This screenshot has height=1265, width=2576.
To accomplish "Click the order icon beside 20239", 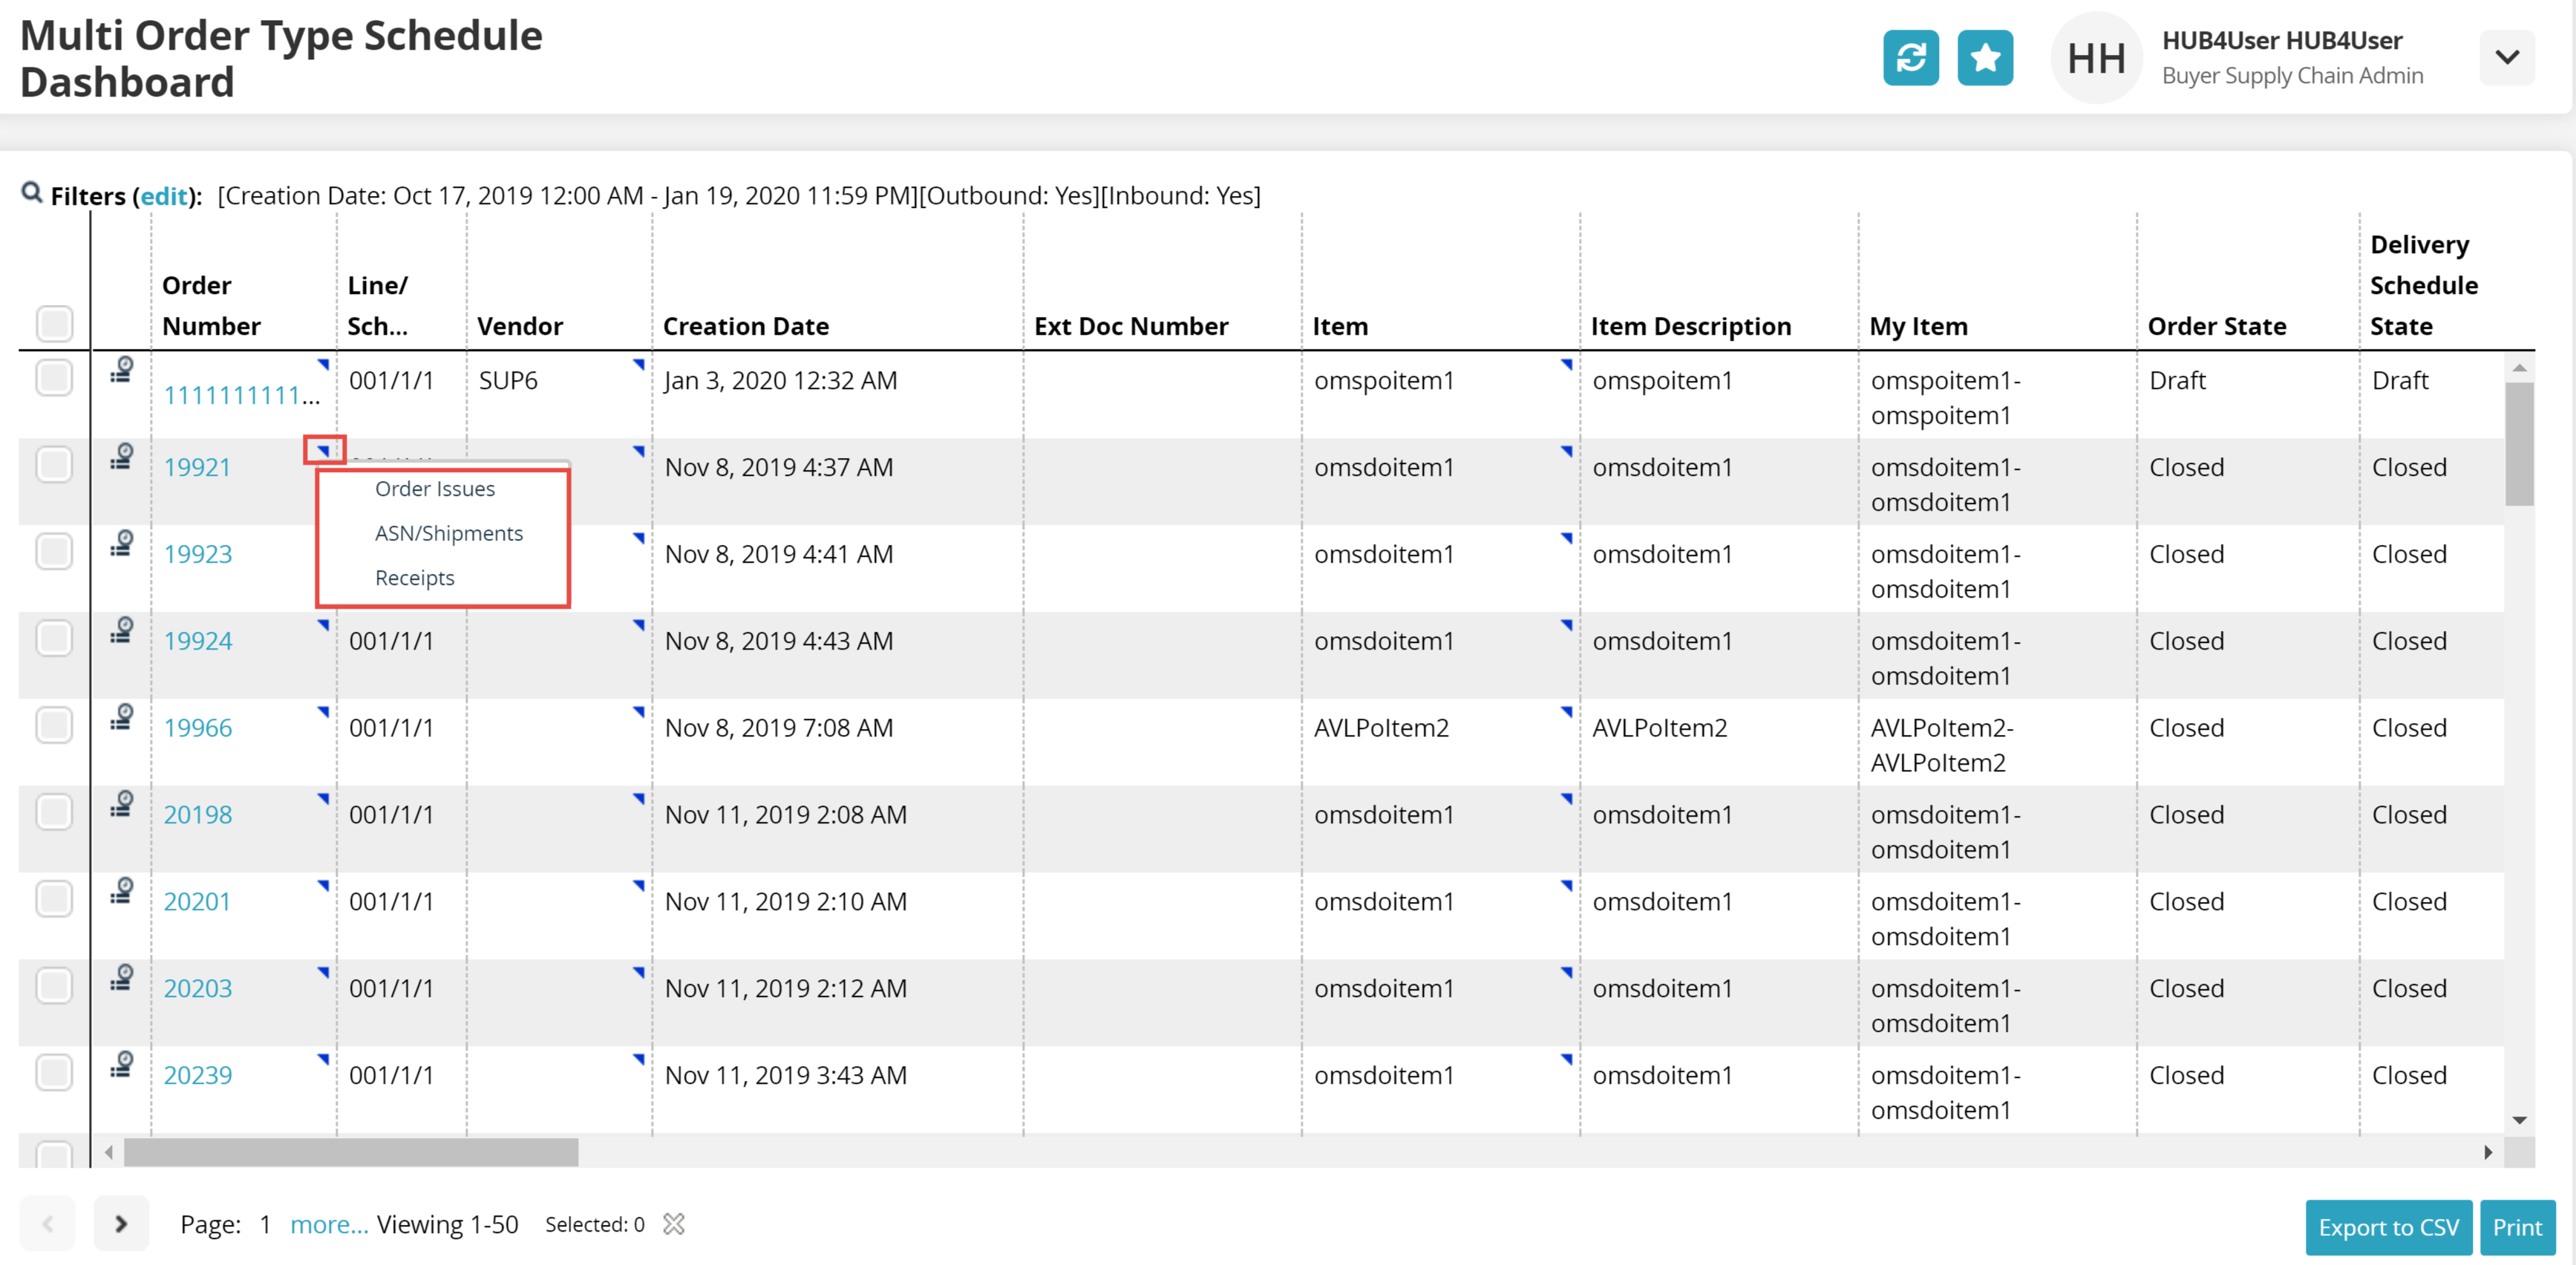I will [122, 1064].
